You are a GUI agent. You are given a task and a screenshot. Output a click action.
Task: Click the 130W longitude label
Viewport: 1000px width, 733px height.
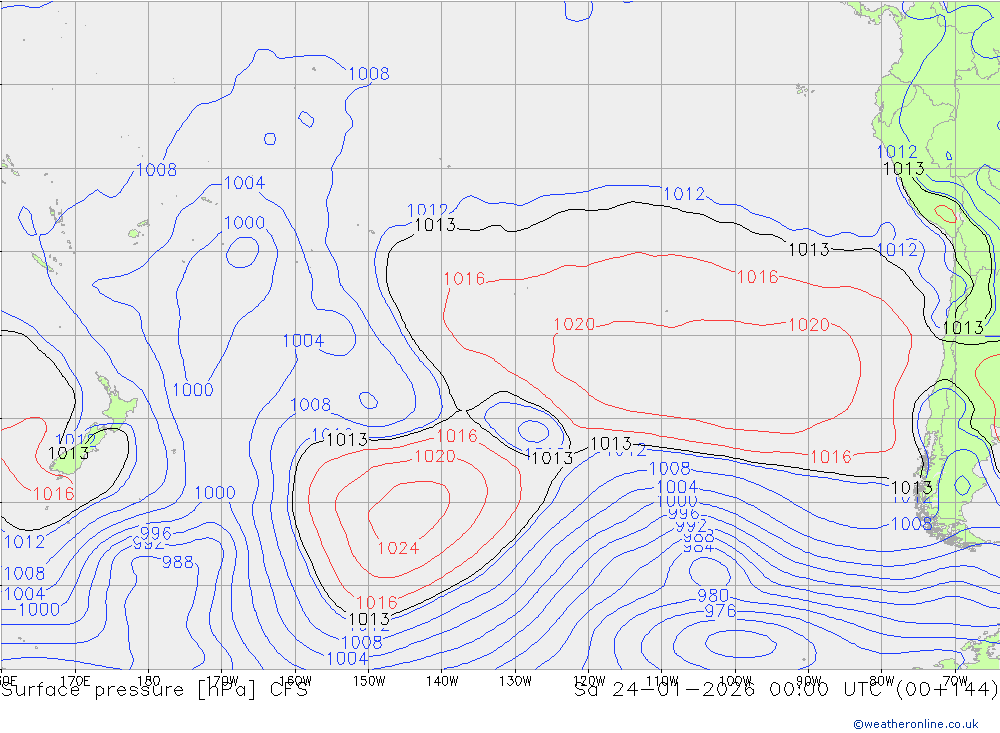(515, 681)
